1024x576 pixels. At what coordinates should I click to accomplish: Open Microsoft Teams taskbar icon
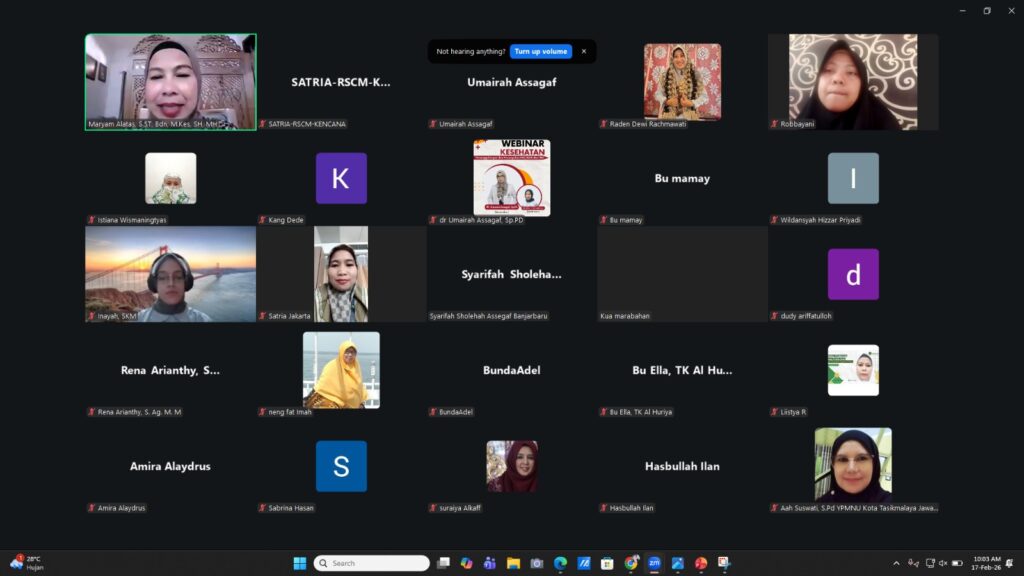(x=490, y=563)
